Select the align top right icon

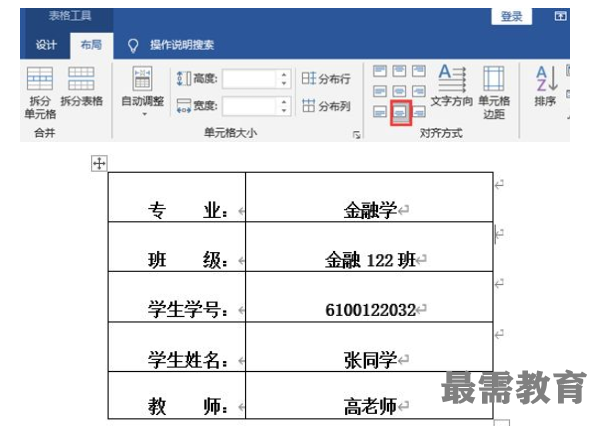tap(419, 71)
